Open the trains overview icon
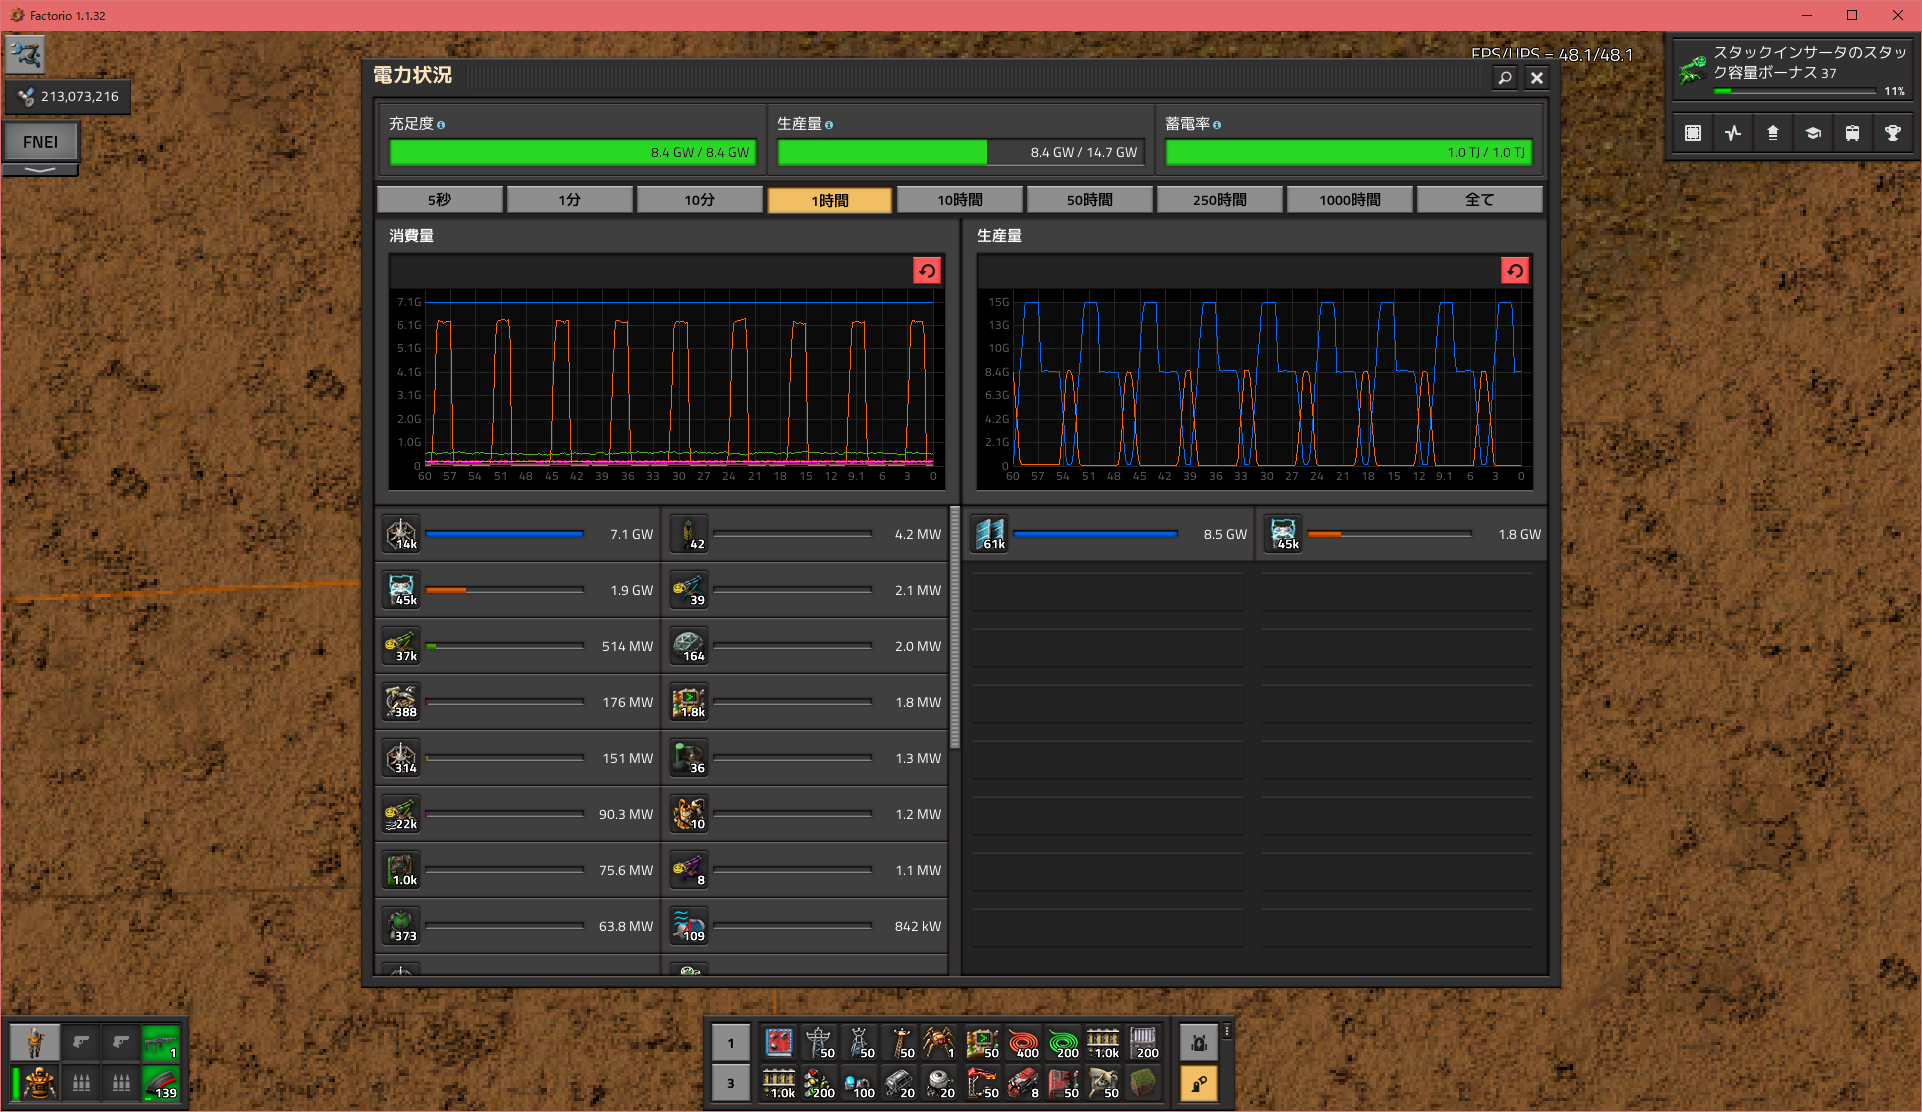The width and height of the screenshot is (1922, 1112). [x=1853, y=133]
